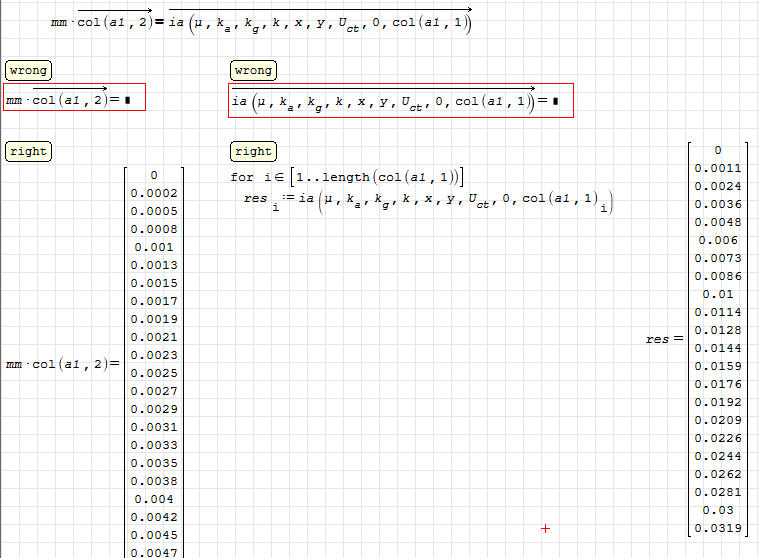Image resolution: width=759 pixels, height=558 pixels.
Task: Select the 0.01 entry in the res vector
Action: (x=718, y=294)
